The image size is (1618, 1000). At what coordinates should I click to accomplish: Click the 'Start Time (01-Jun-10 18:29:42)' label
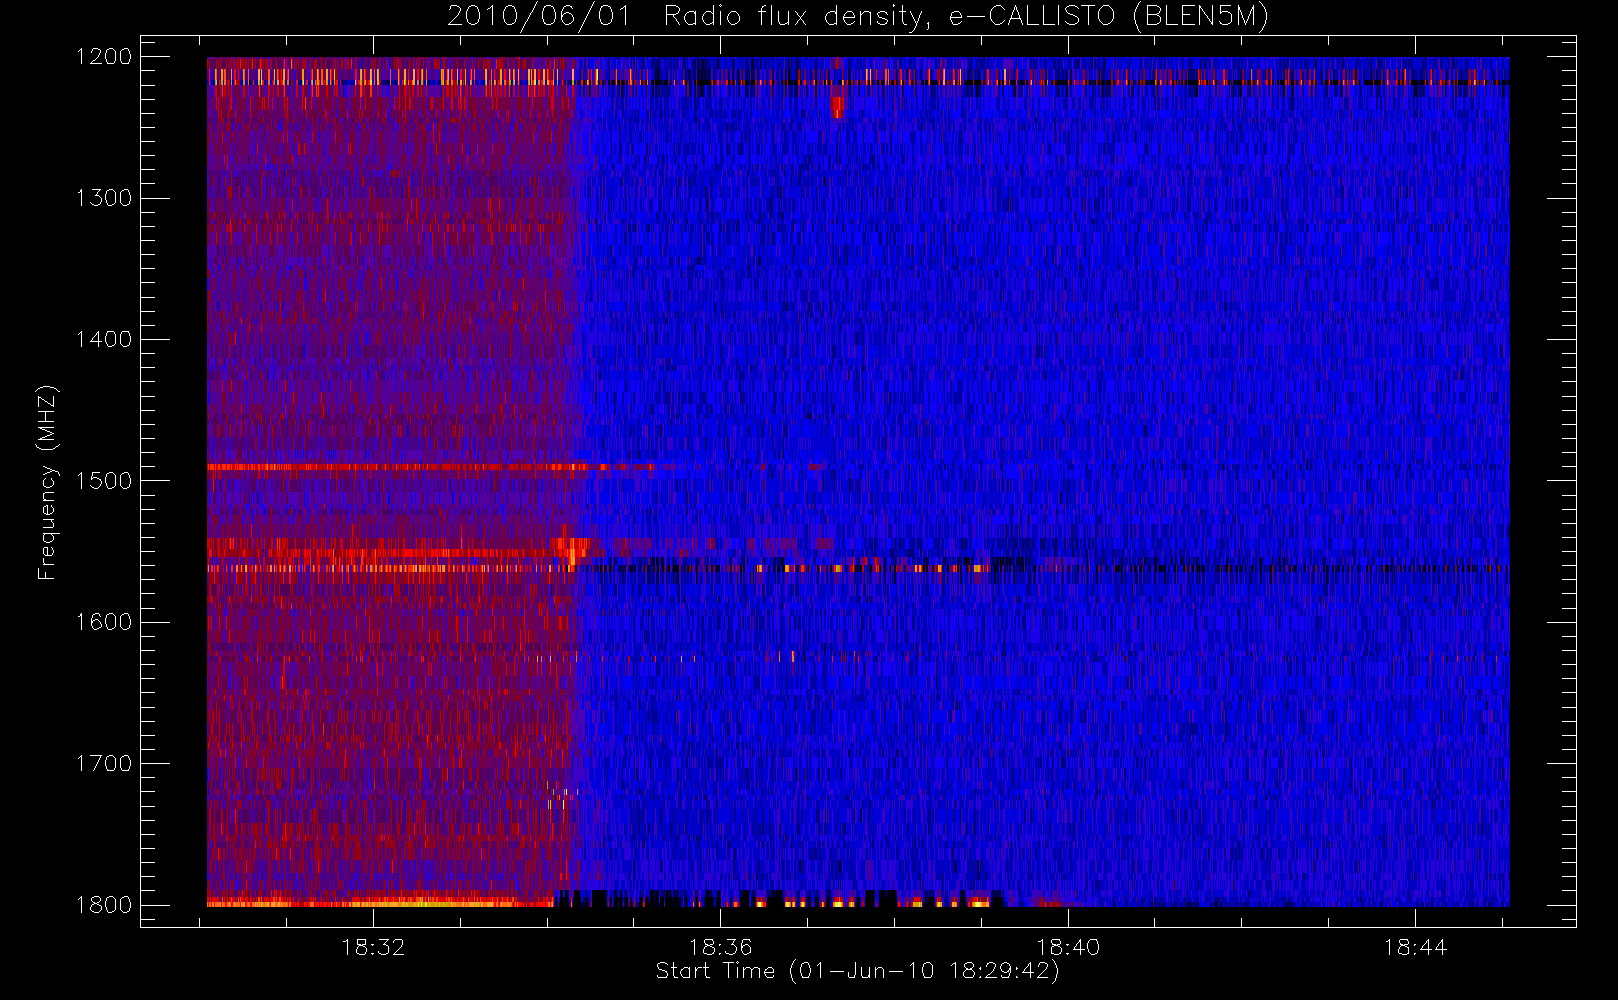857,971
